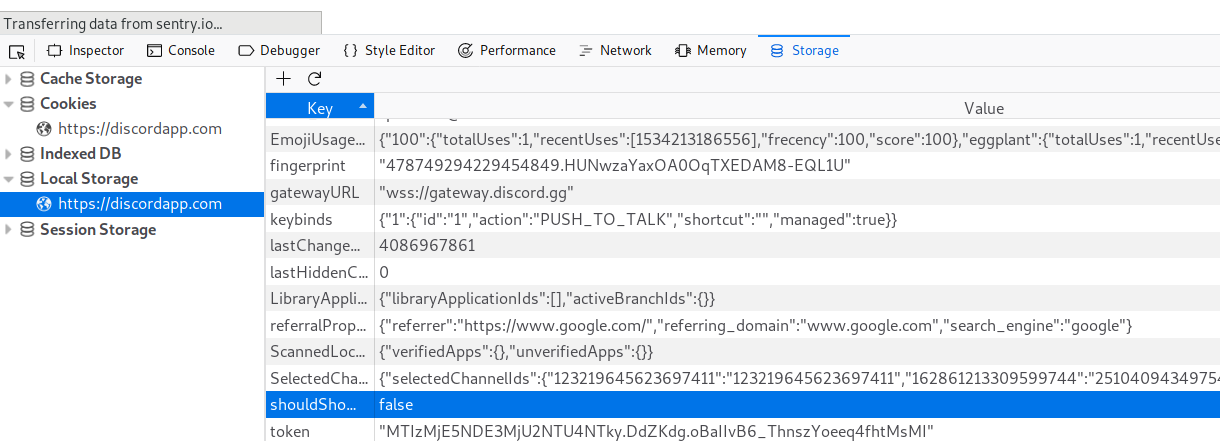
Task: Click the EmojiUsage totalUses value cell
Action: 797,138
